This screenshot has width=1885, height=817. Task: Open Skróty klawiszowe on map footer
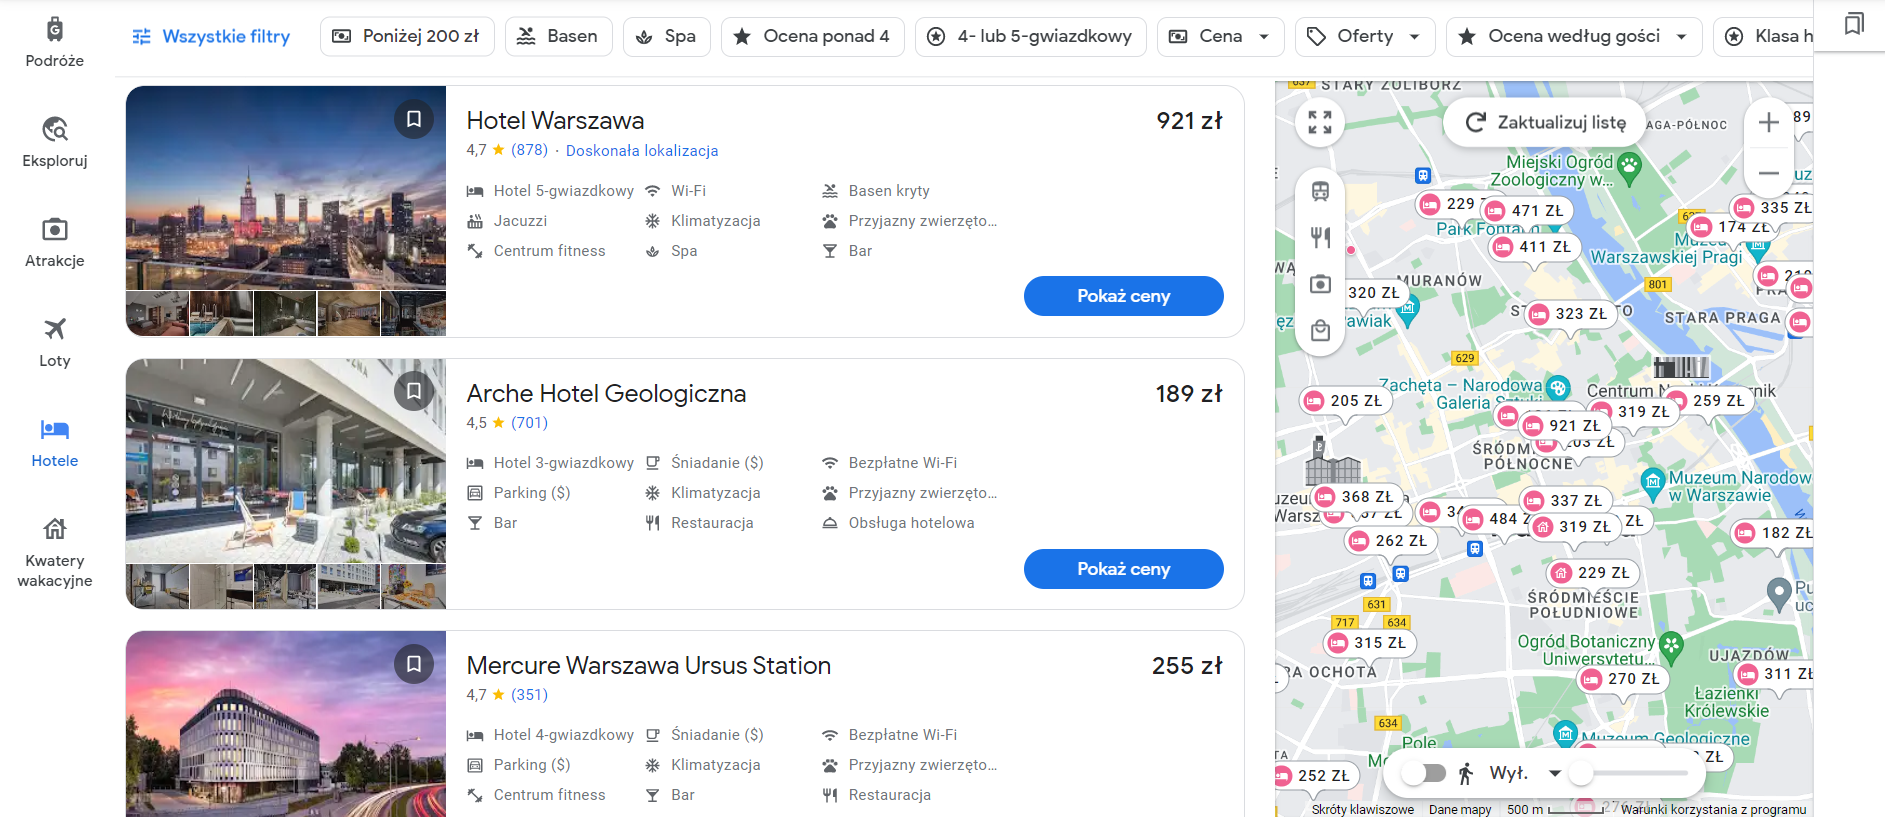tap(1362, 809)
